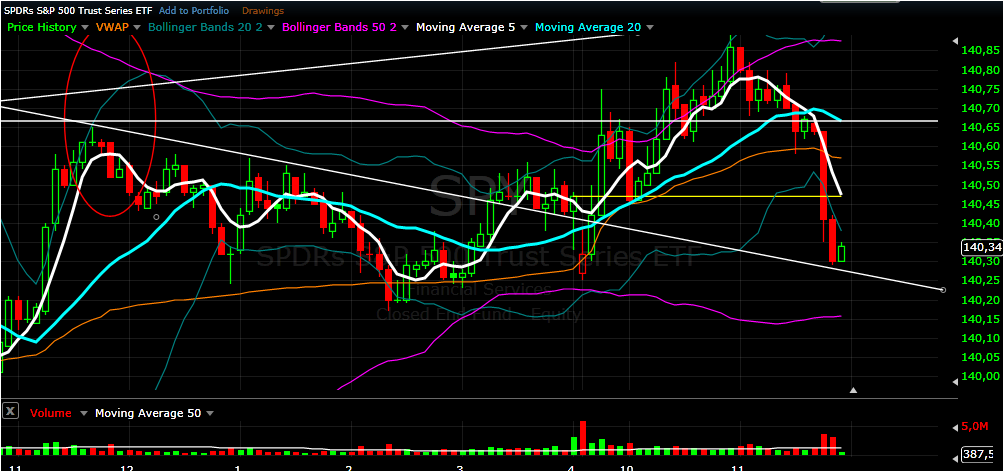Click the small up-arrow scroll marker

coord(853,390)
